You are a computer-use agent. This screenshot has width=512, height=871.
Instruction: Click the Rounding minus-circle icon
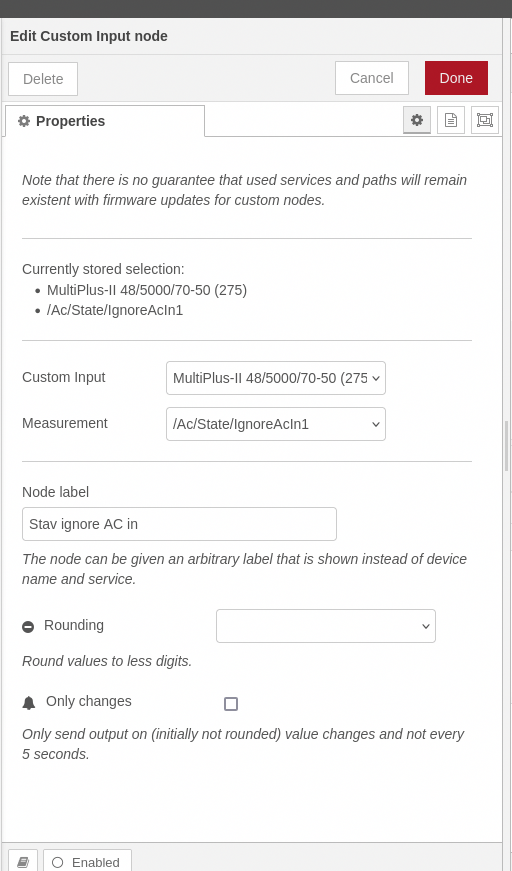28,627
